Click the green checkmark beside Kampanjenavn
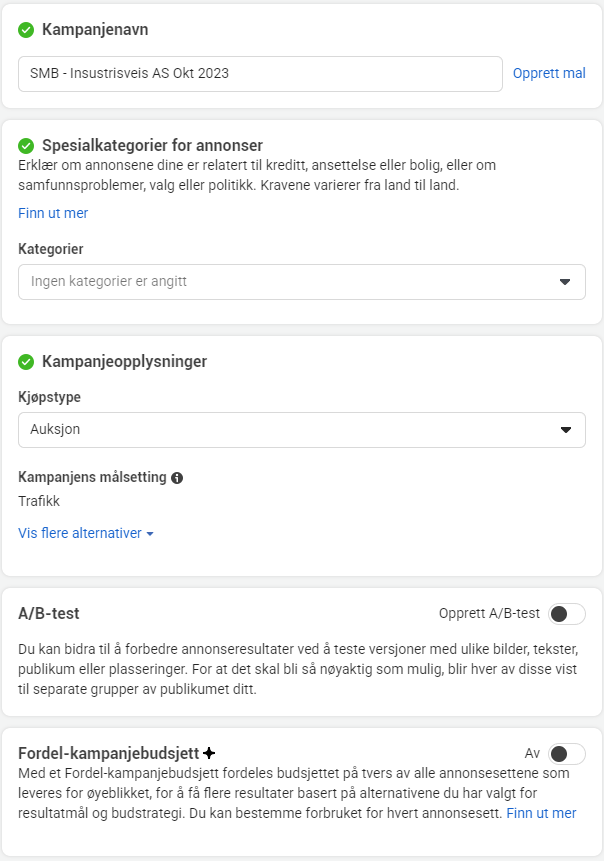 pyautogui.click(x=26, y=30)
